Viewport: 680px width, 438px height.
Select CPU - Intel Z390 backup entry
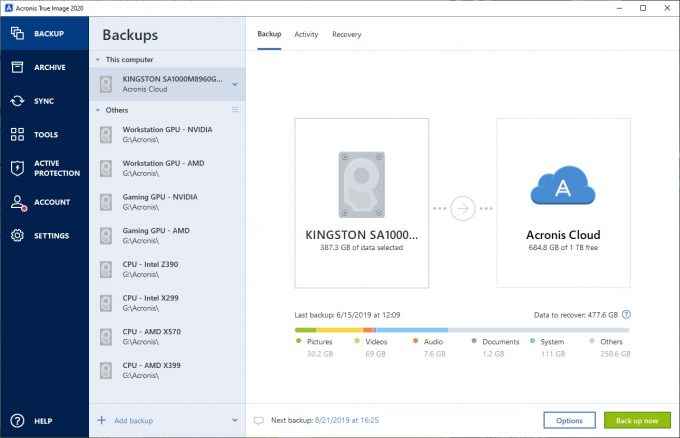[167, 269]
